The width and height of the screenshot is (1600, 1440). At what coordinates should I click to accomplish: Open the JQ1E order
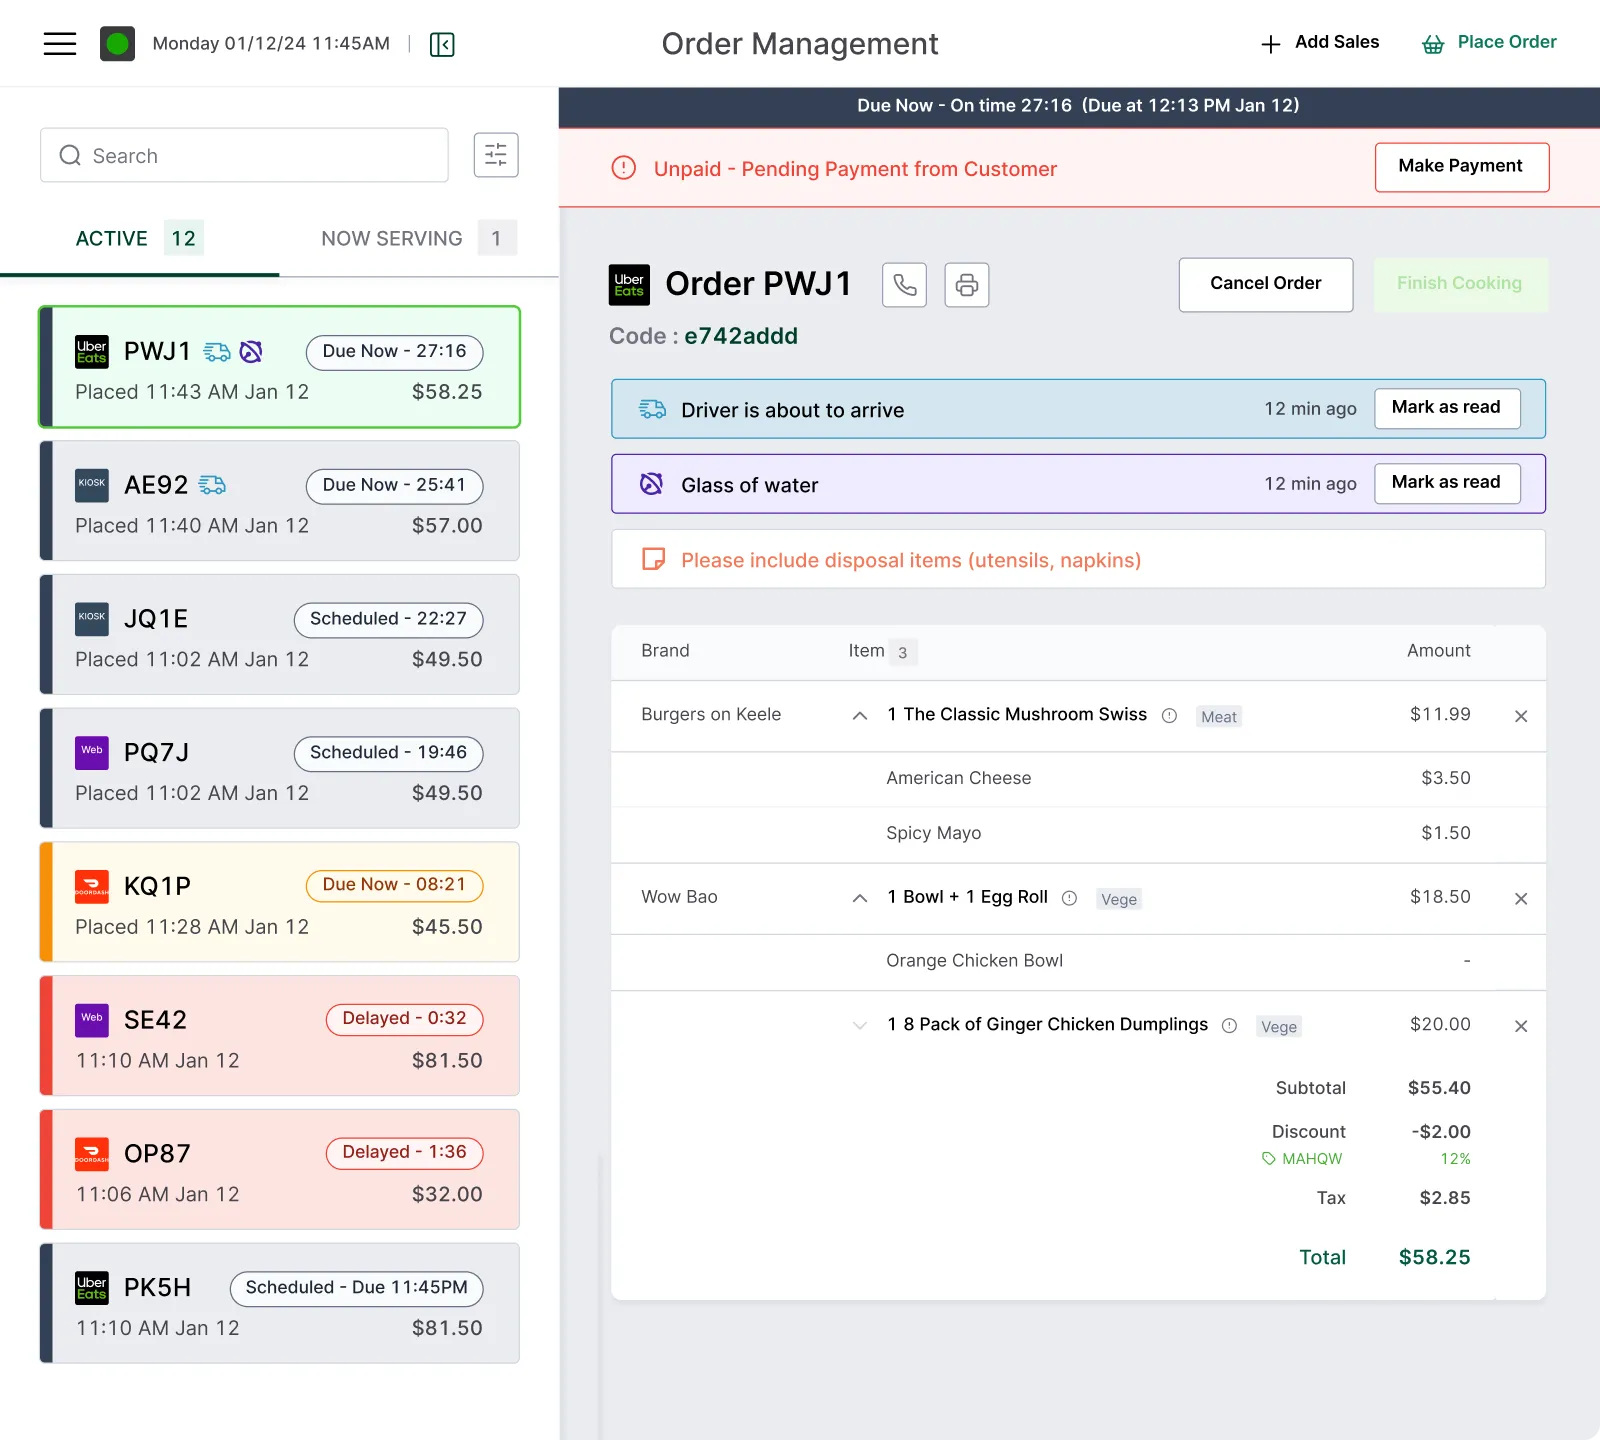pos(279,634)
